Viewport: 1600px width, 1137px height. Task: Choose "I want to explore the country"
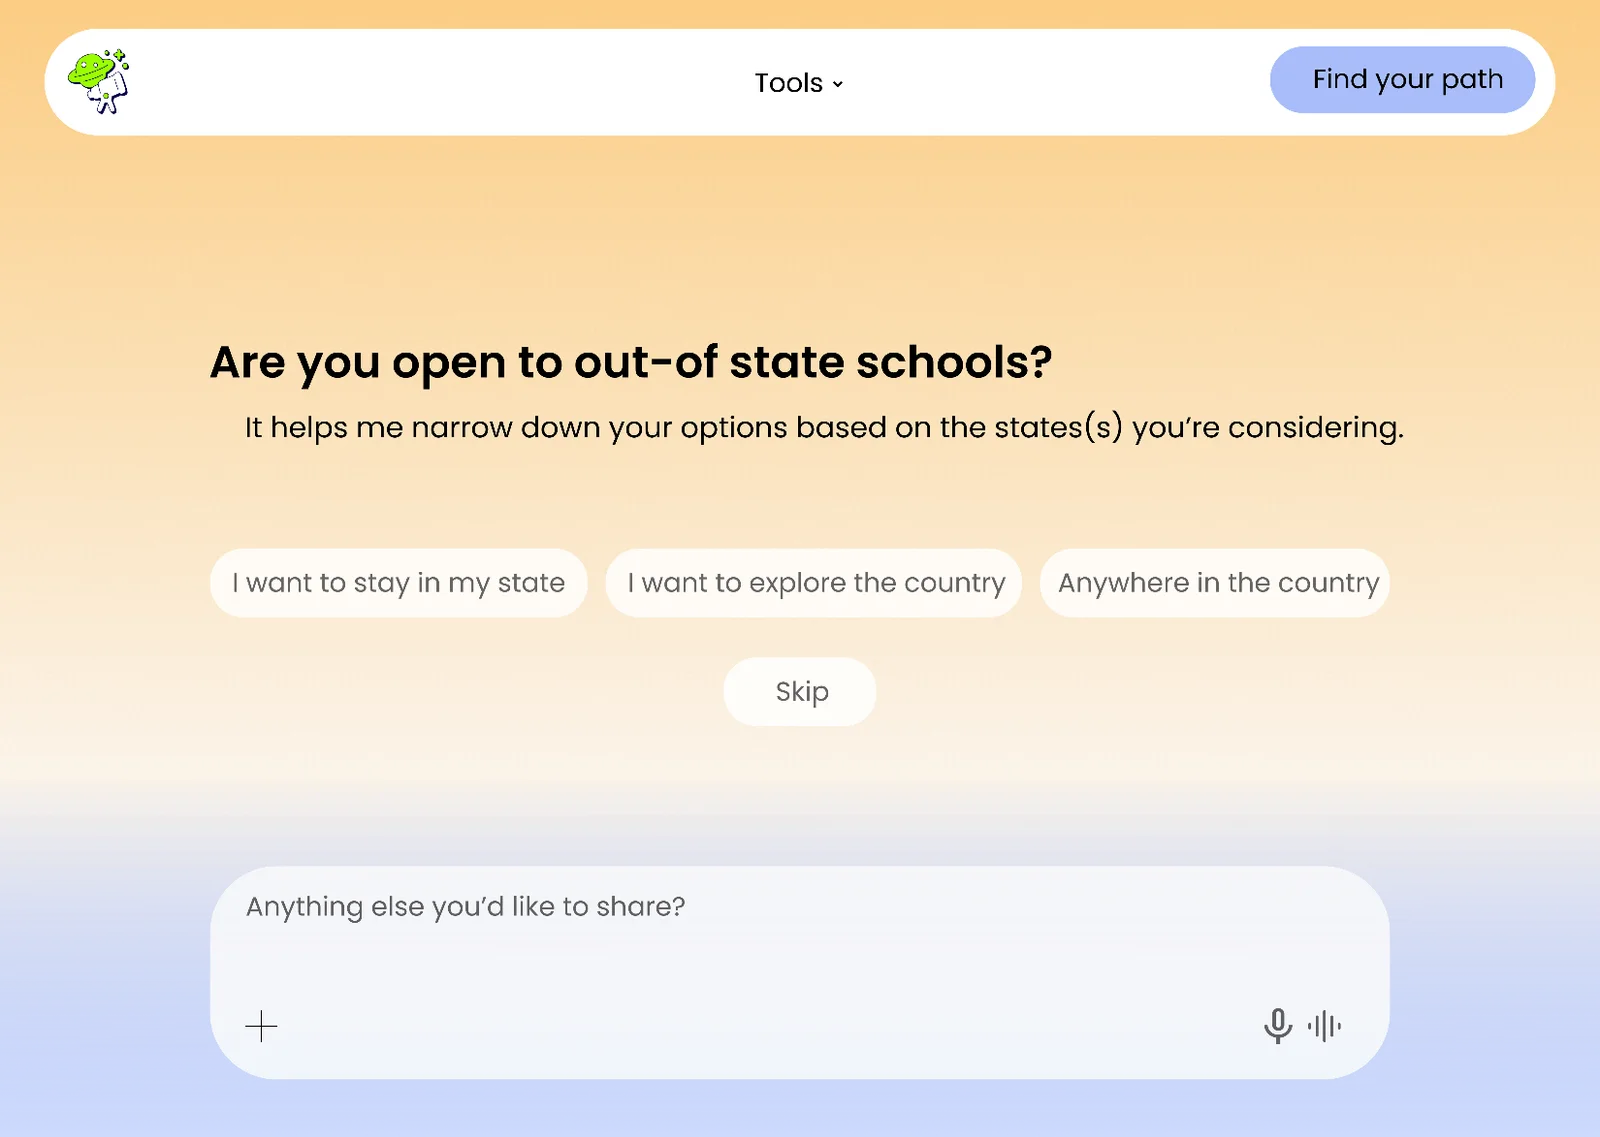814,583
